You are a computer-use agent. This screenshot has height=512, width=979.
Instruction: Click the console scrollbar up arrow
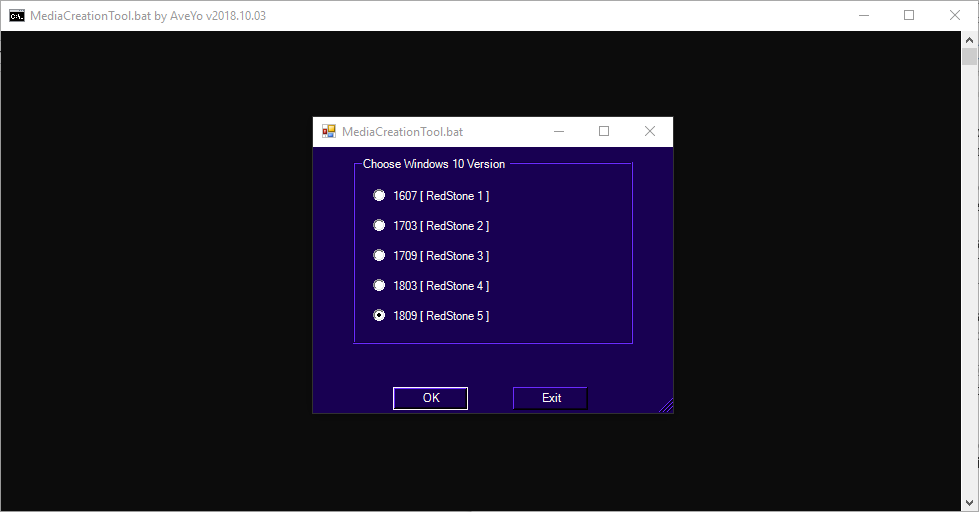pyautogui.click(x=969, y=40)
